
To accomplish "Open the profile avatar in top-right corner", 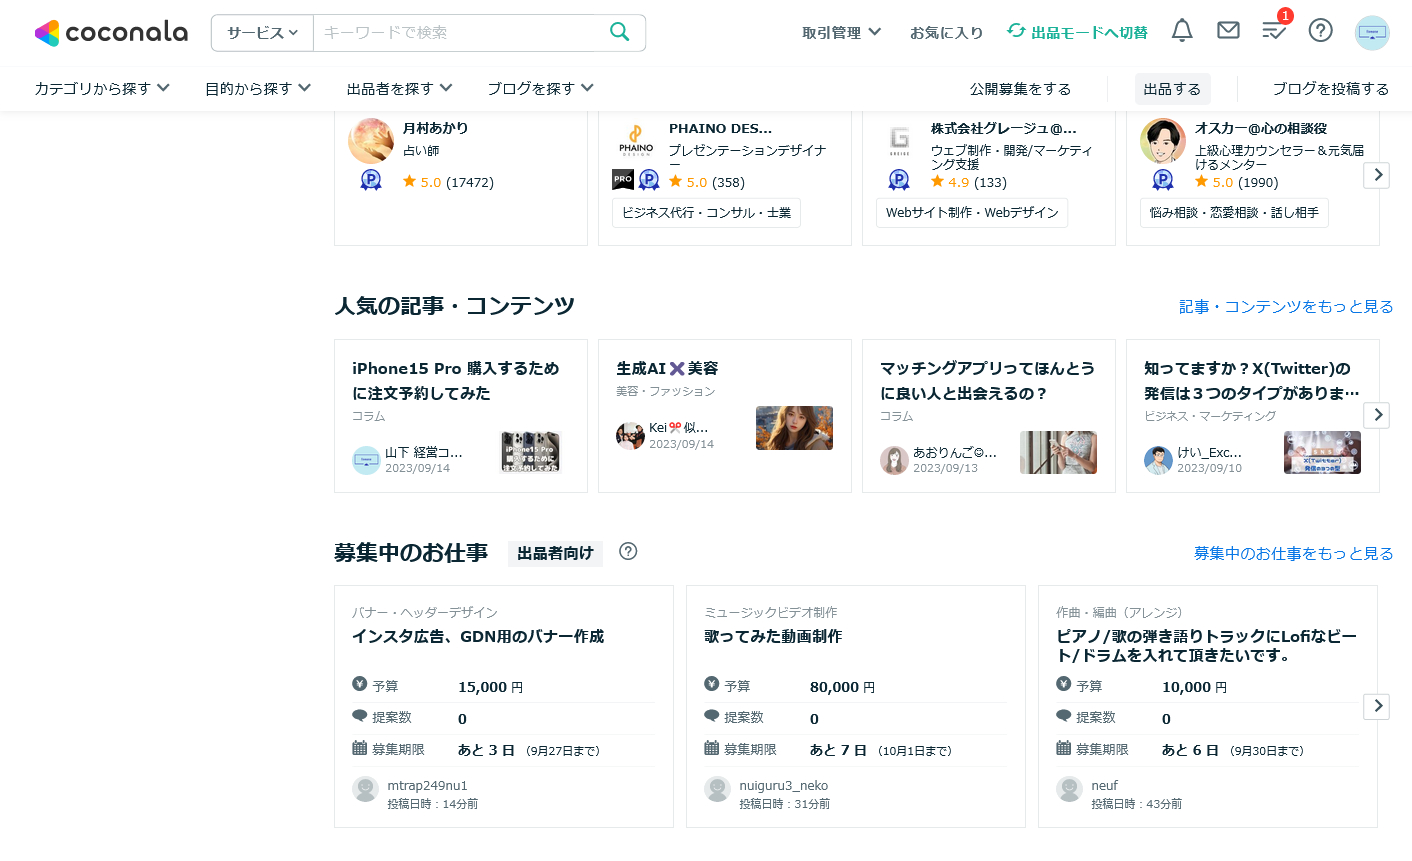I will (x=1372, y=32).
